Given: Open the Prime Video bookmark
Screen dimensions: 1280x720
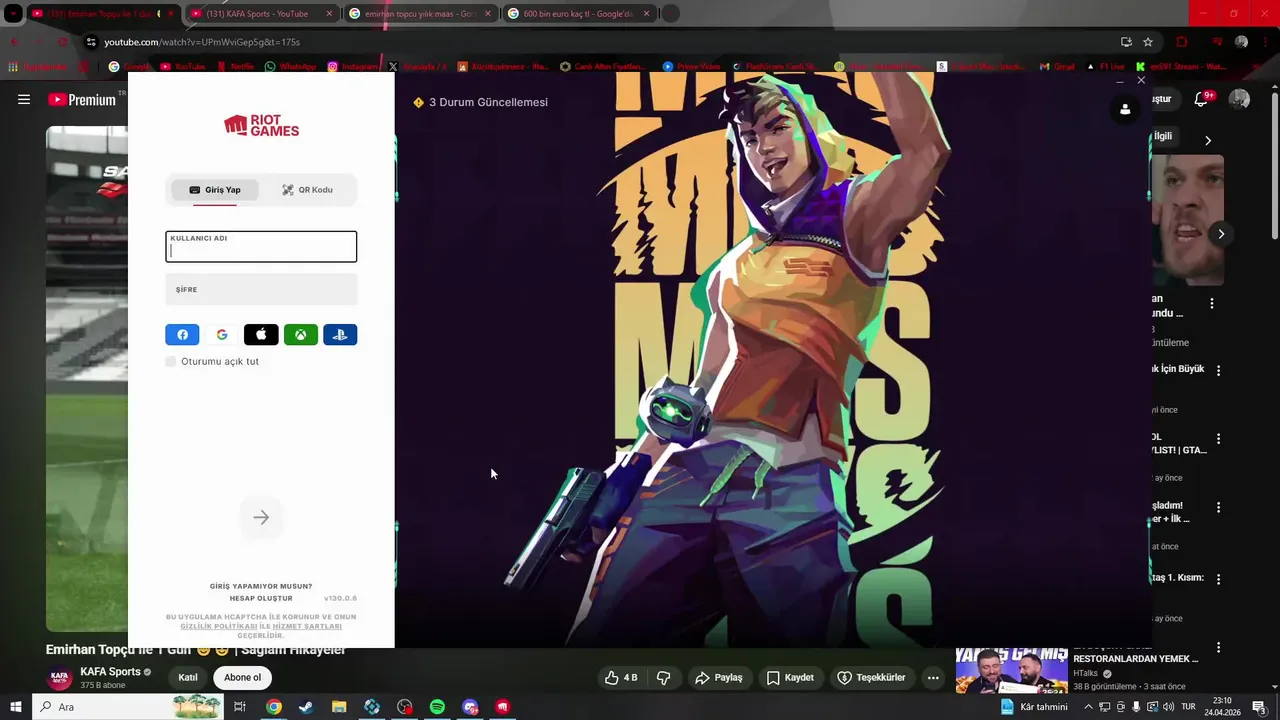Looking at the screenshot, I should [x=691, y=67].
